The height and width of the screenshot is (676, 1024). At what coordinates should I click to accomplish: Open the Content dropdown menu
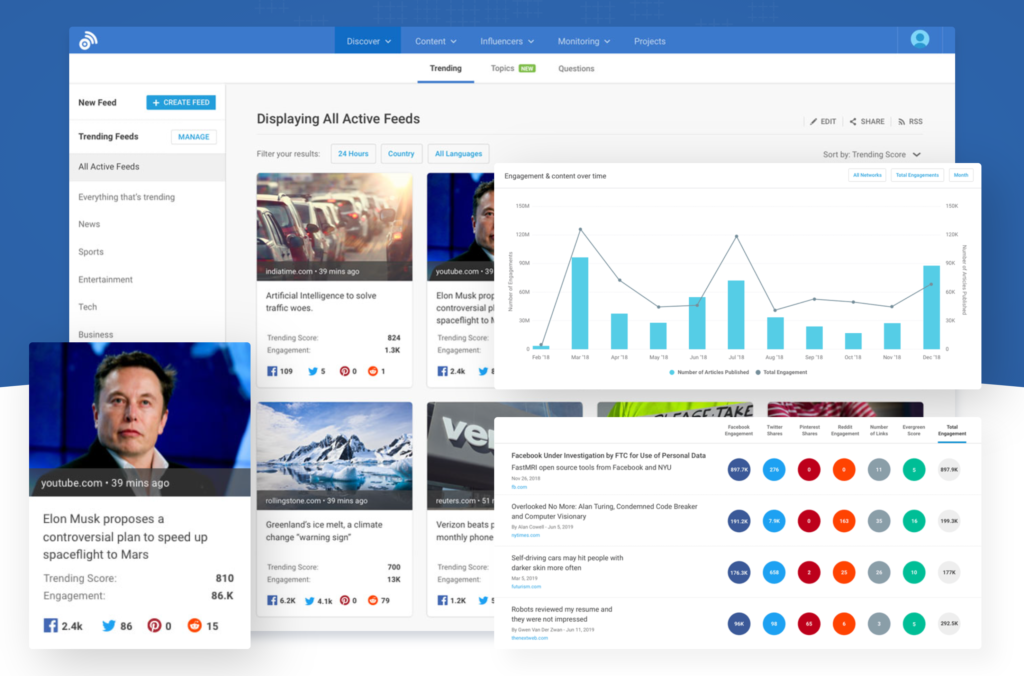click(436, 41)
